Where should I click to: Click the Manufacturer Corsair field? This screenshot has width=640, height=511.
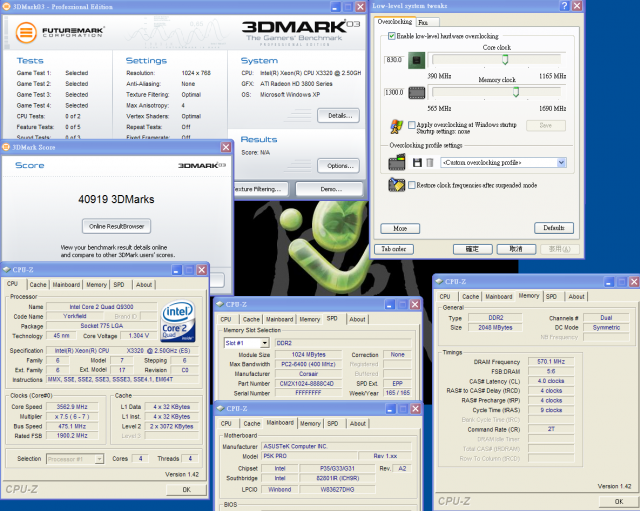click(308, 374)
